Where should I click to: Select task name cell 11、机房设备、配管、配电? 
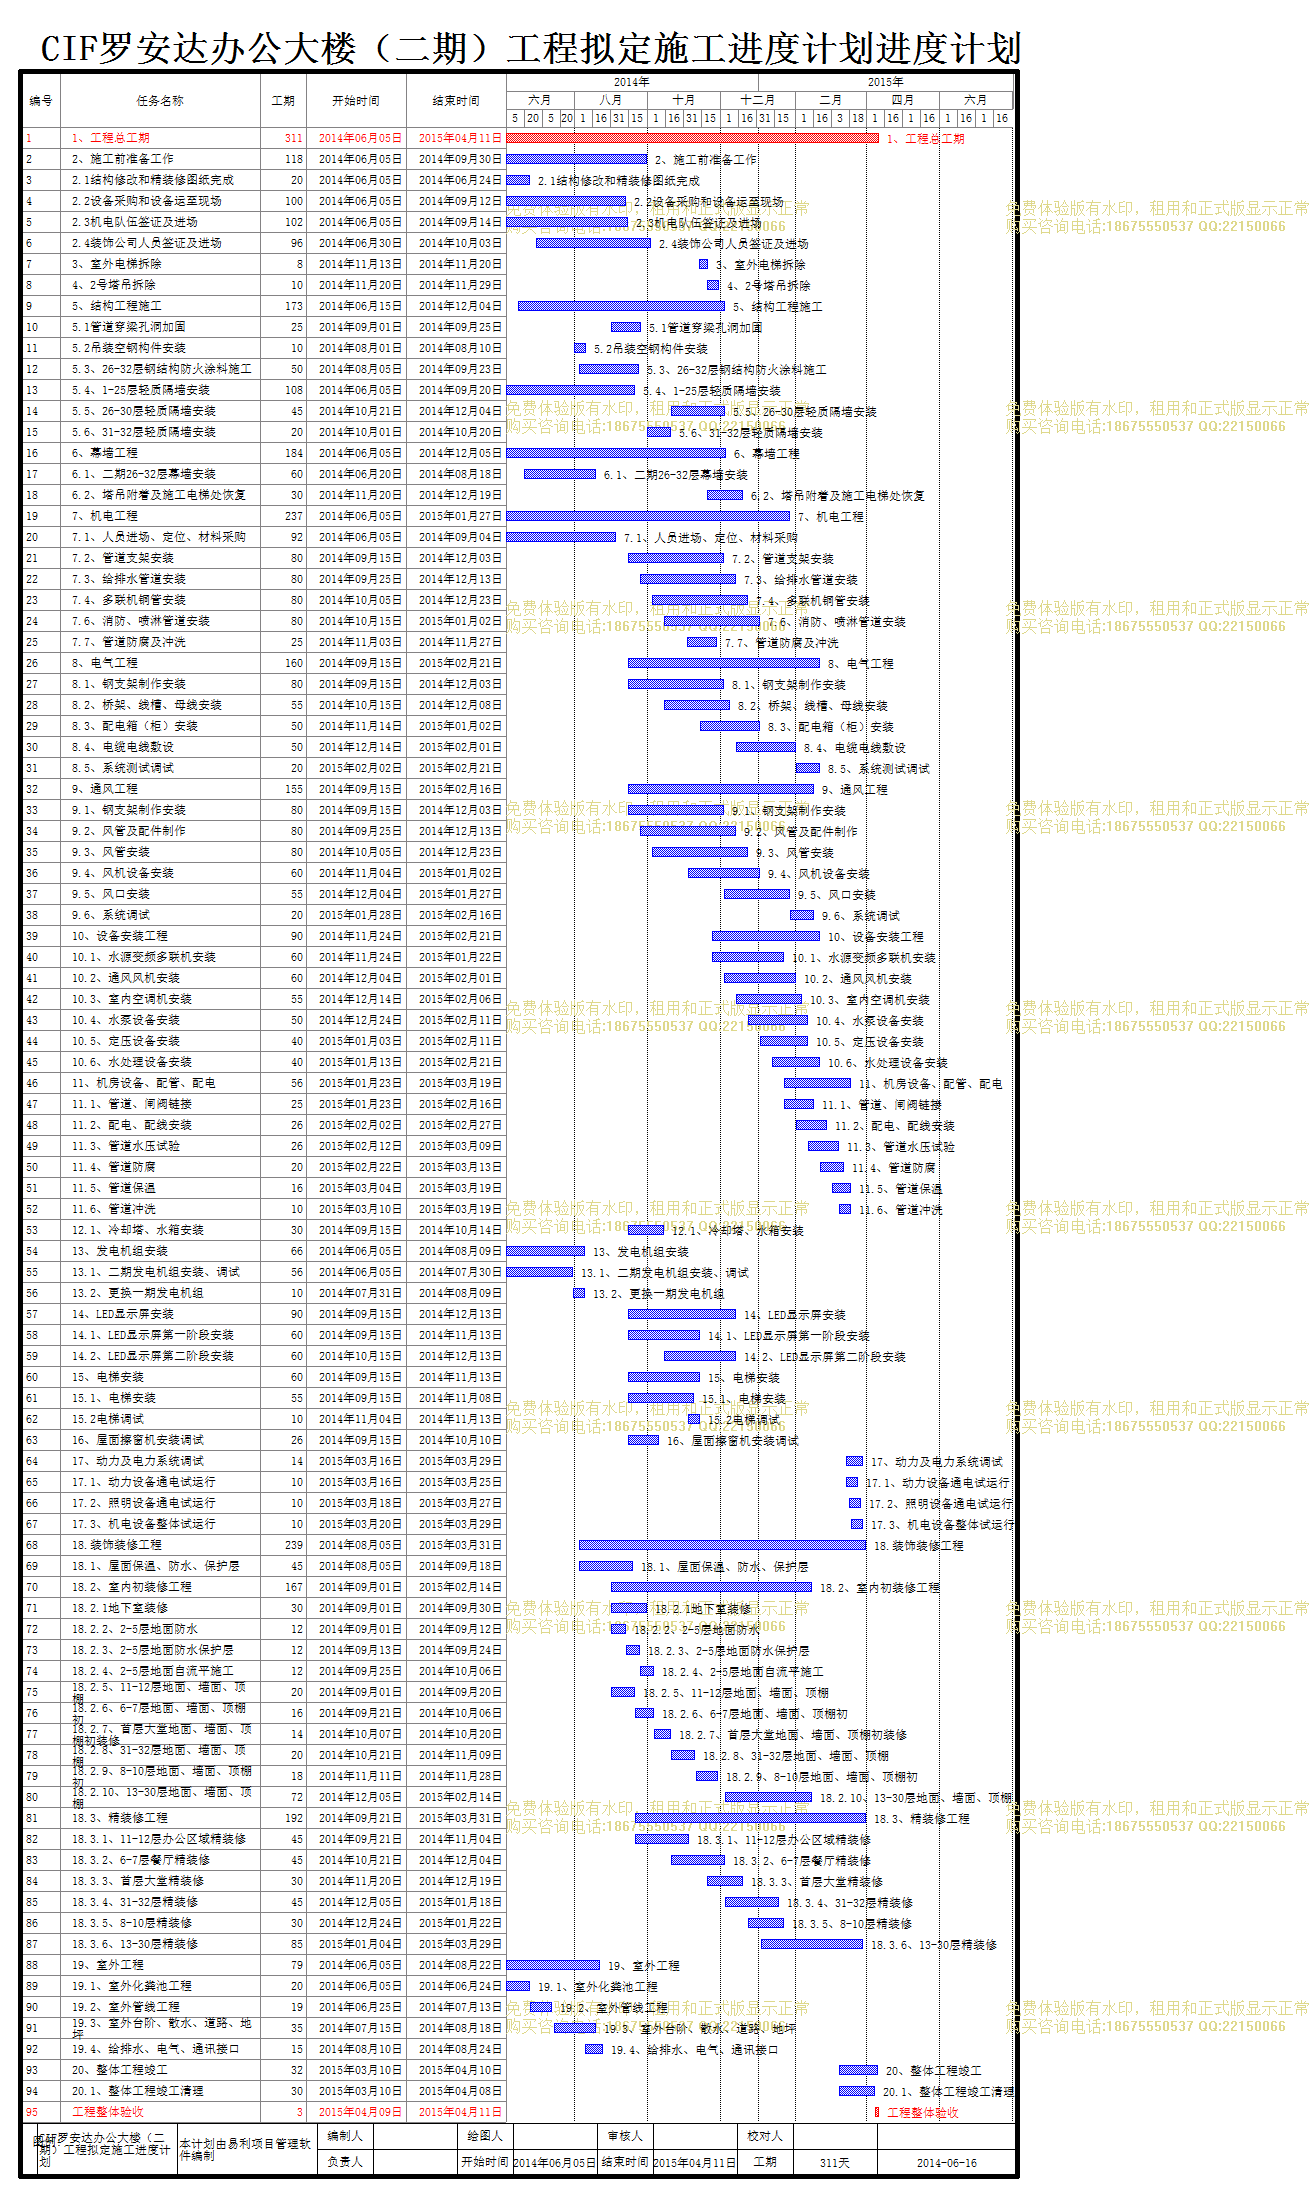tap(160, 1083)
